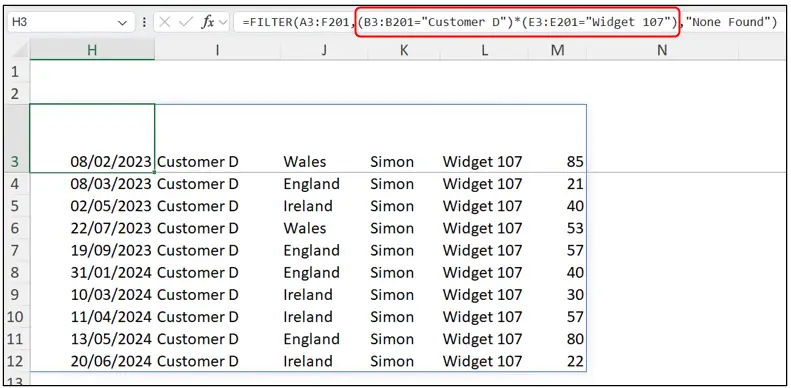Select all cells via corner triangle
This screenshot has width=791, height=388.
click(x=20, y=50)
